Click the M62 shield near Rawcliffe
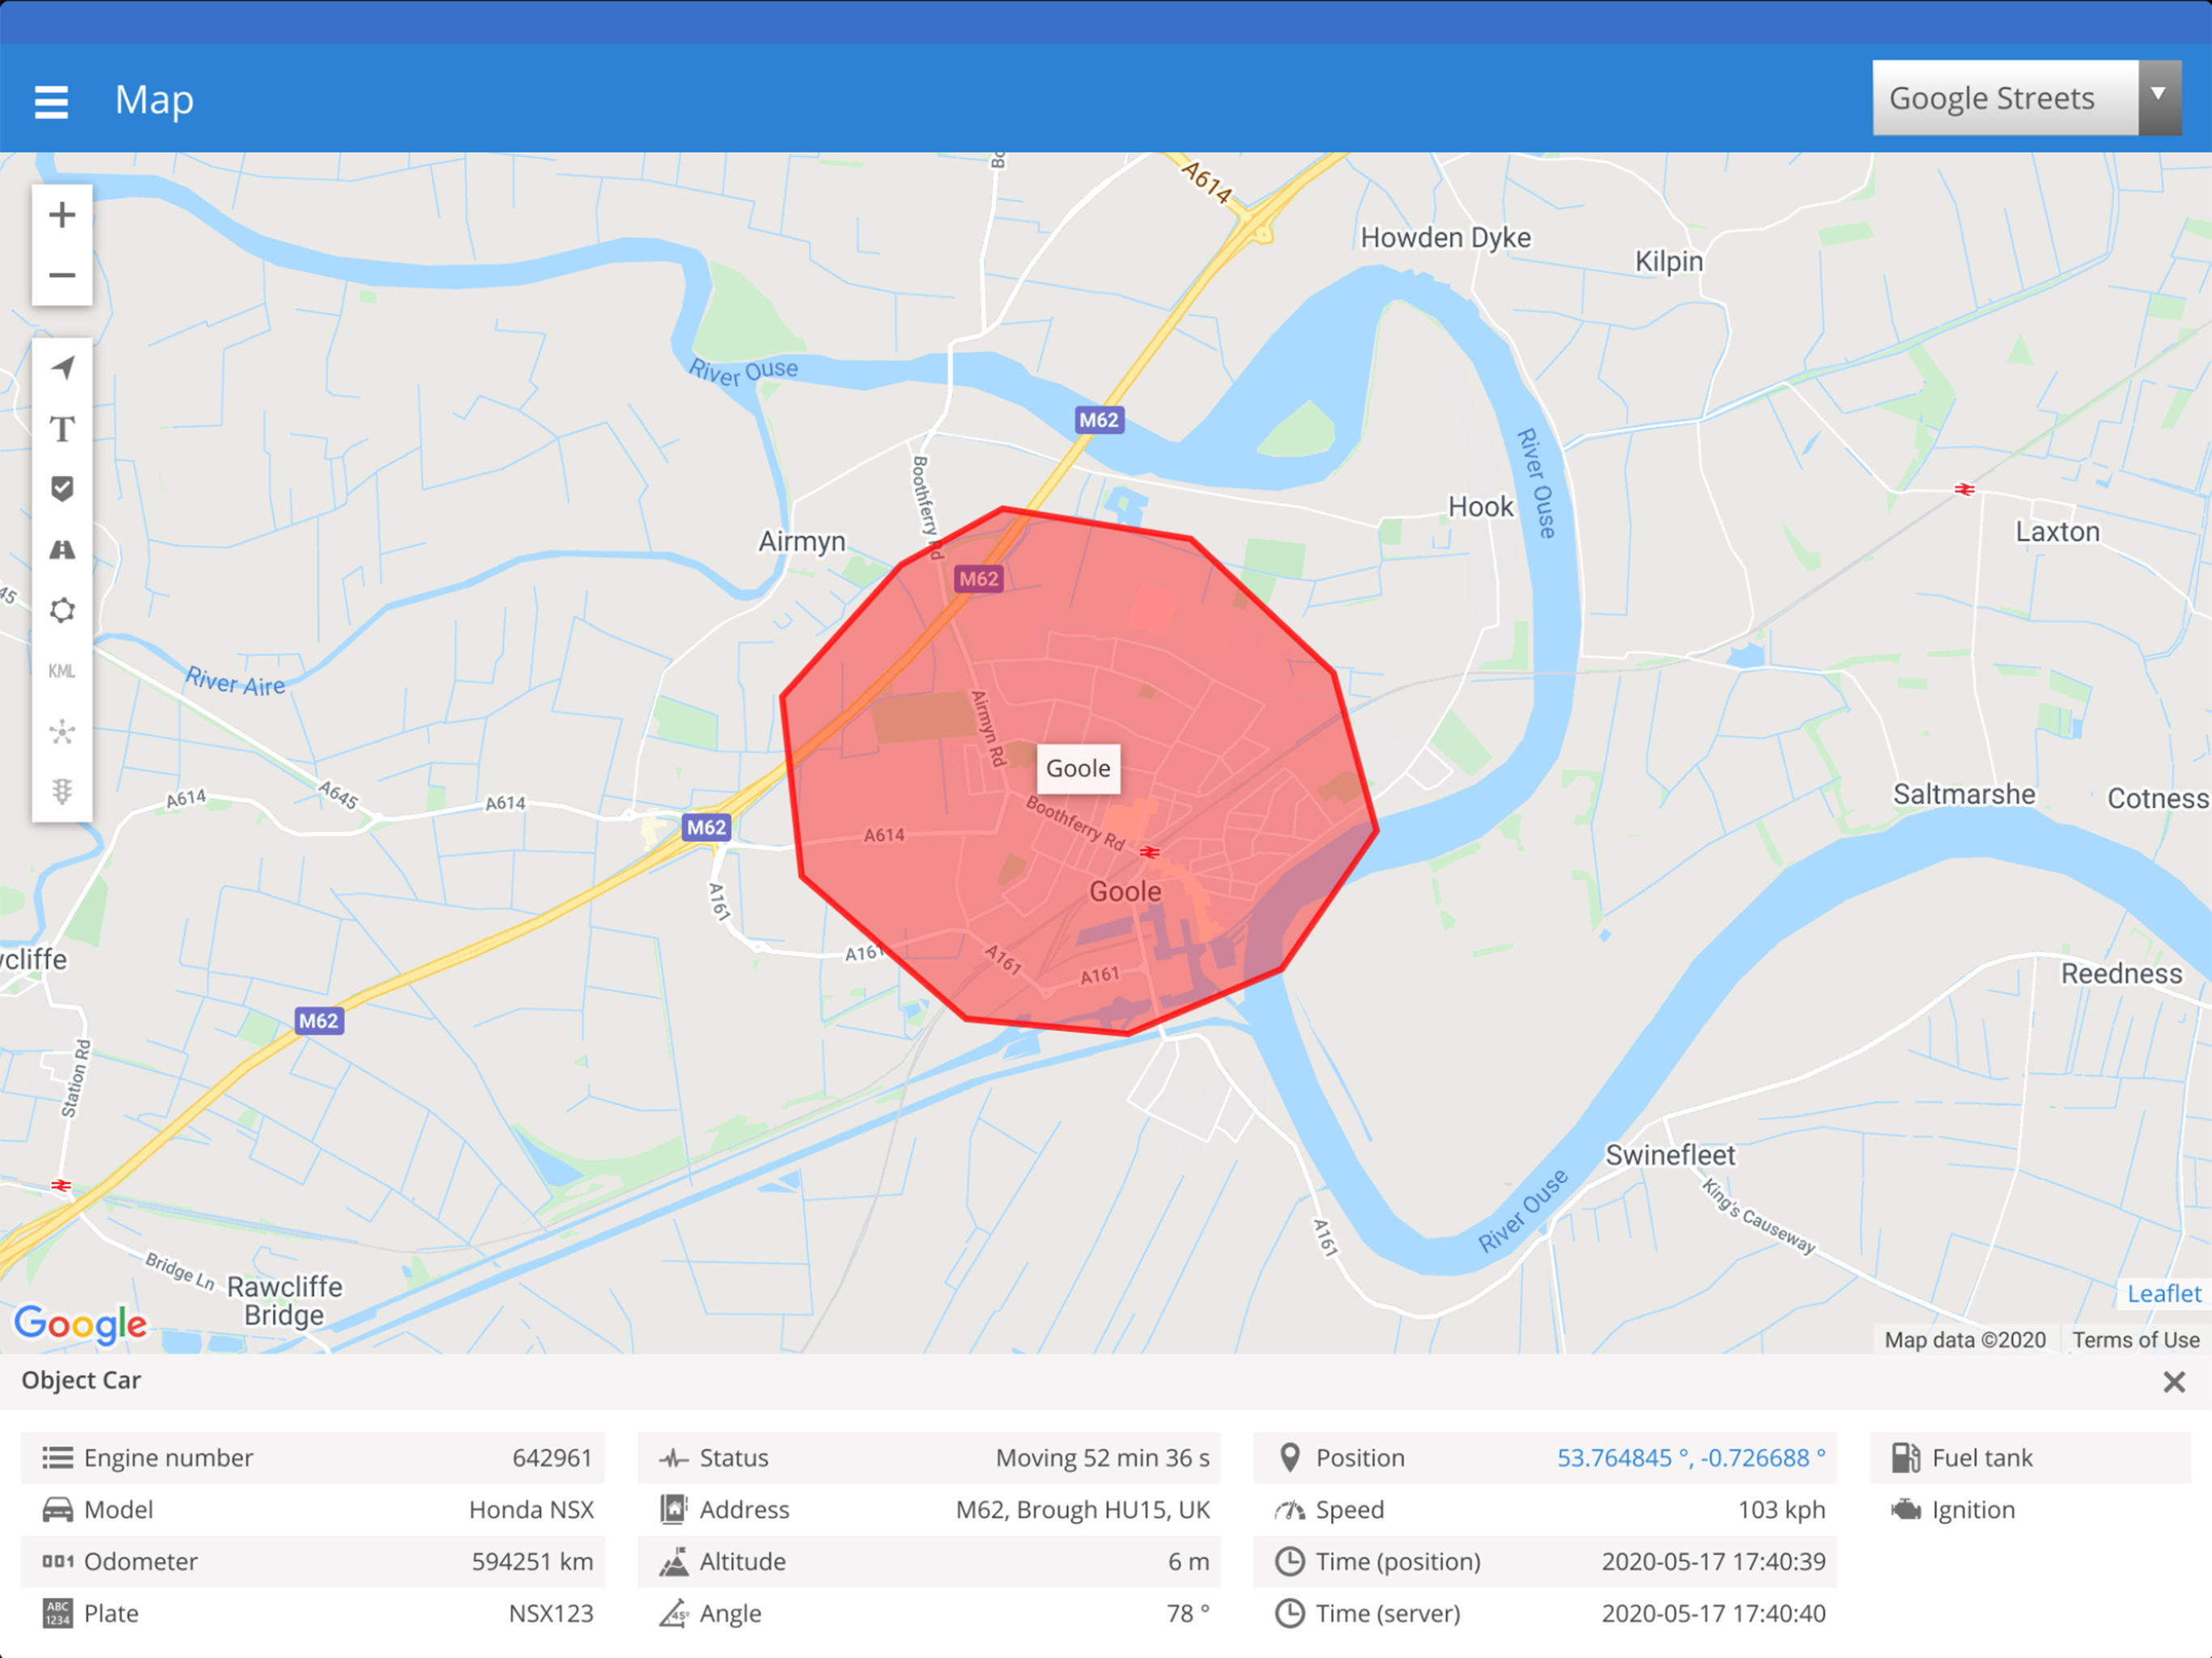Screen dimensions: 2212x1658 pyautogui.click(x=319, y=1021)
